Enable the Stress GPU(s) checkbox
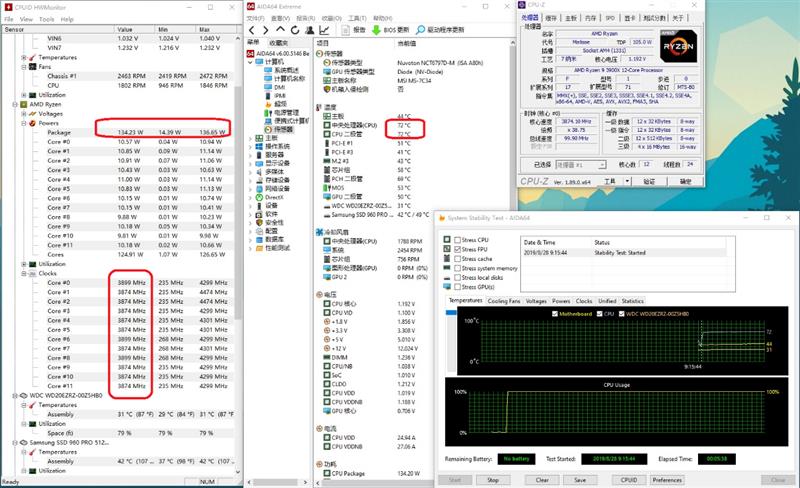Viewport: 800px width, 488px height. [458, 286]
